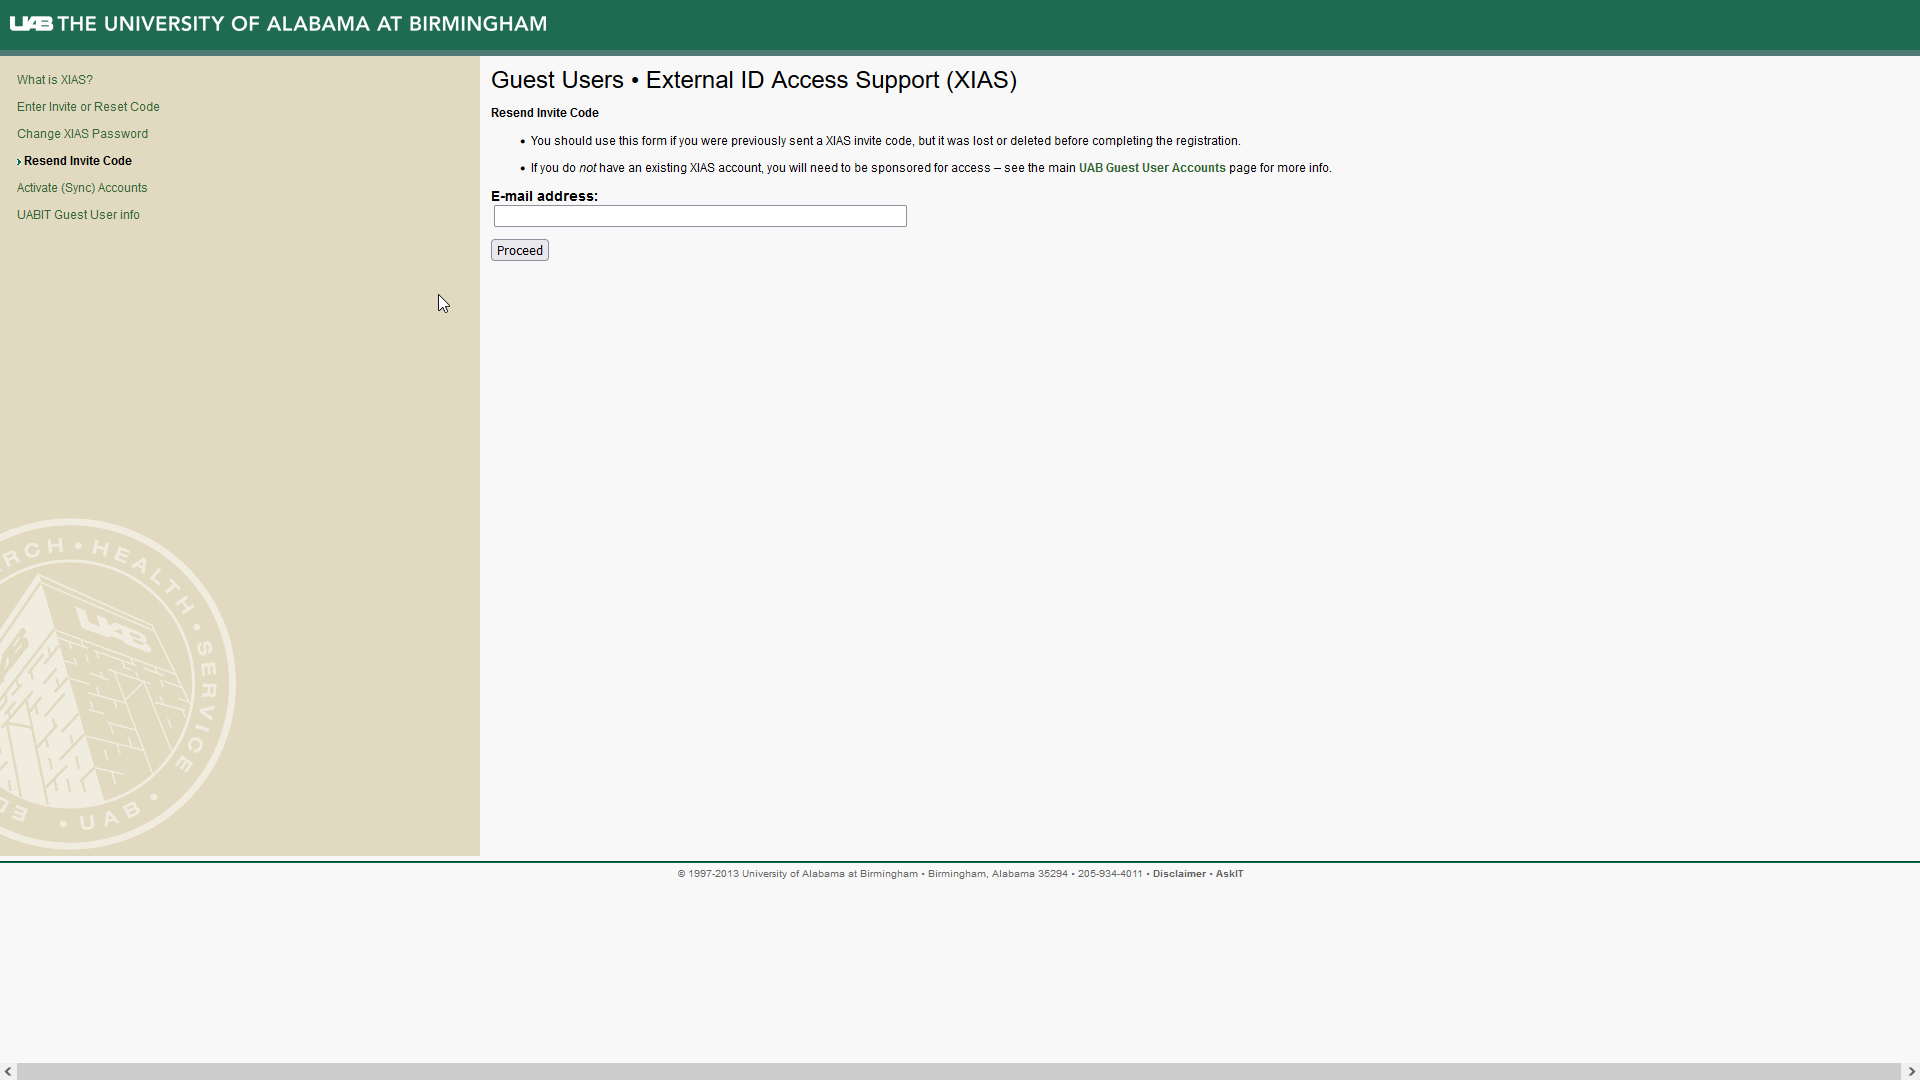Open UAB Guest User Accounts link
This screenshot has width=1920, height=1080.
point(1152,168)
